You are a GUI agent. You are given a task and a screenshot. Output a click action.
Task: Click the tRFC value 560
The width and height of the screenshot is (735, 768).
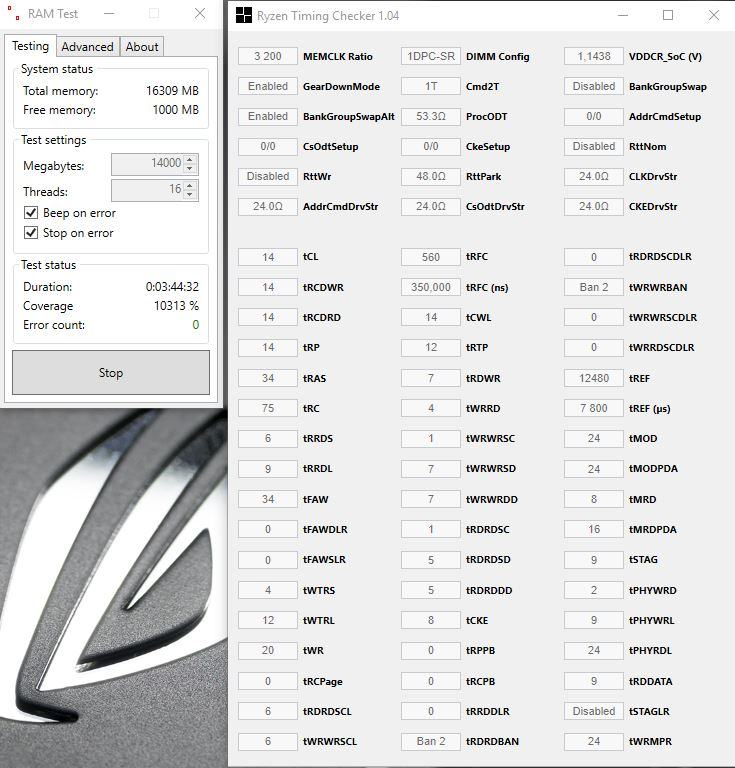[431, 257]
